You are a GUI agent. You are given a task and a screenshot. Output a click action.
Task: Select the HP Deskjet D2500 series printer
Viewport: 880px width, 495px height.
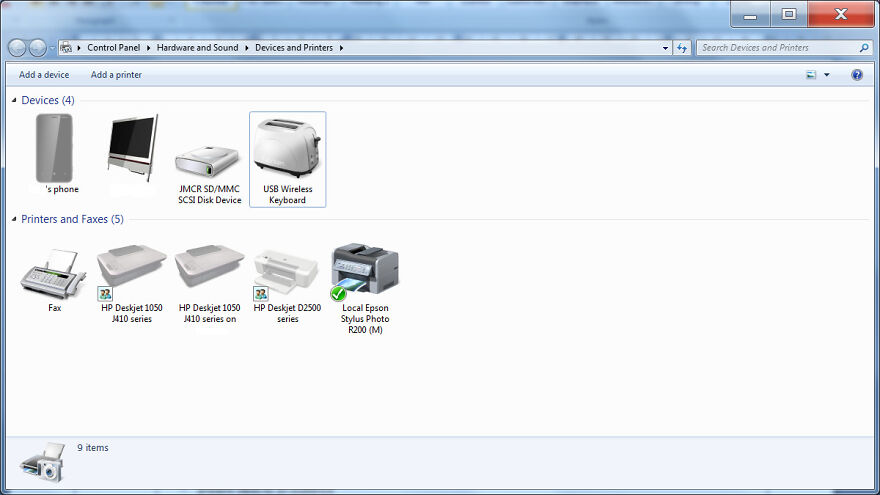(x=287, y=274)
